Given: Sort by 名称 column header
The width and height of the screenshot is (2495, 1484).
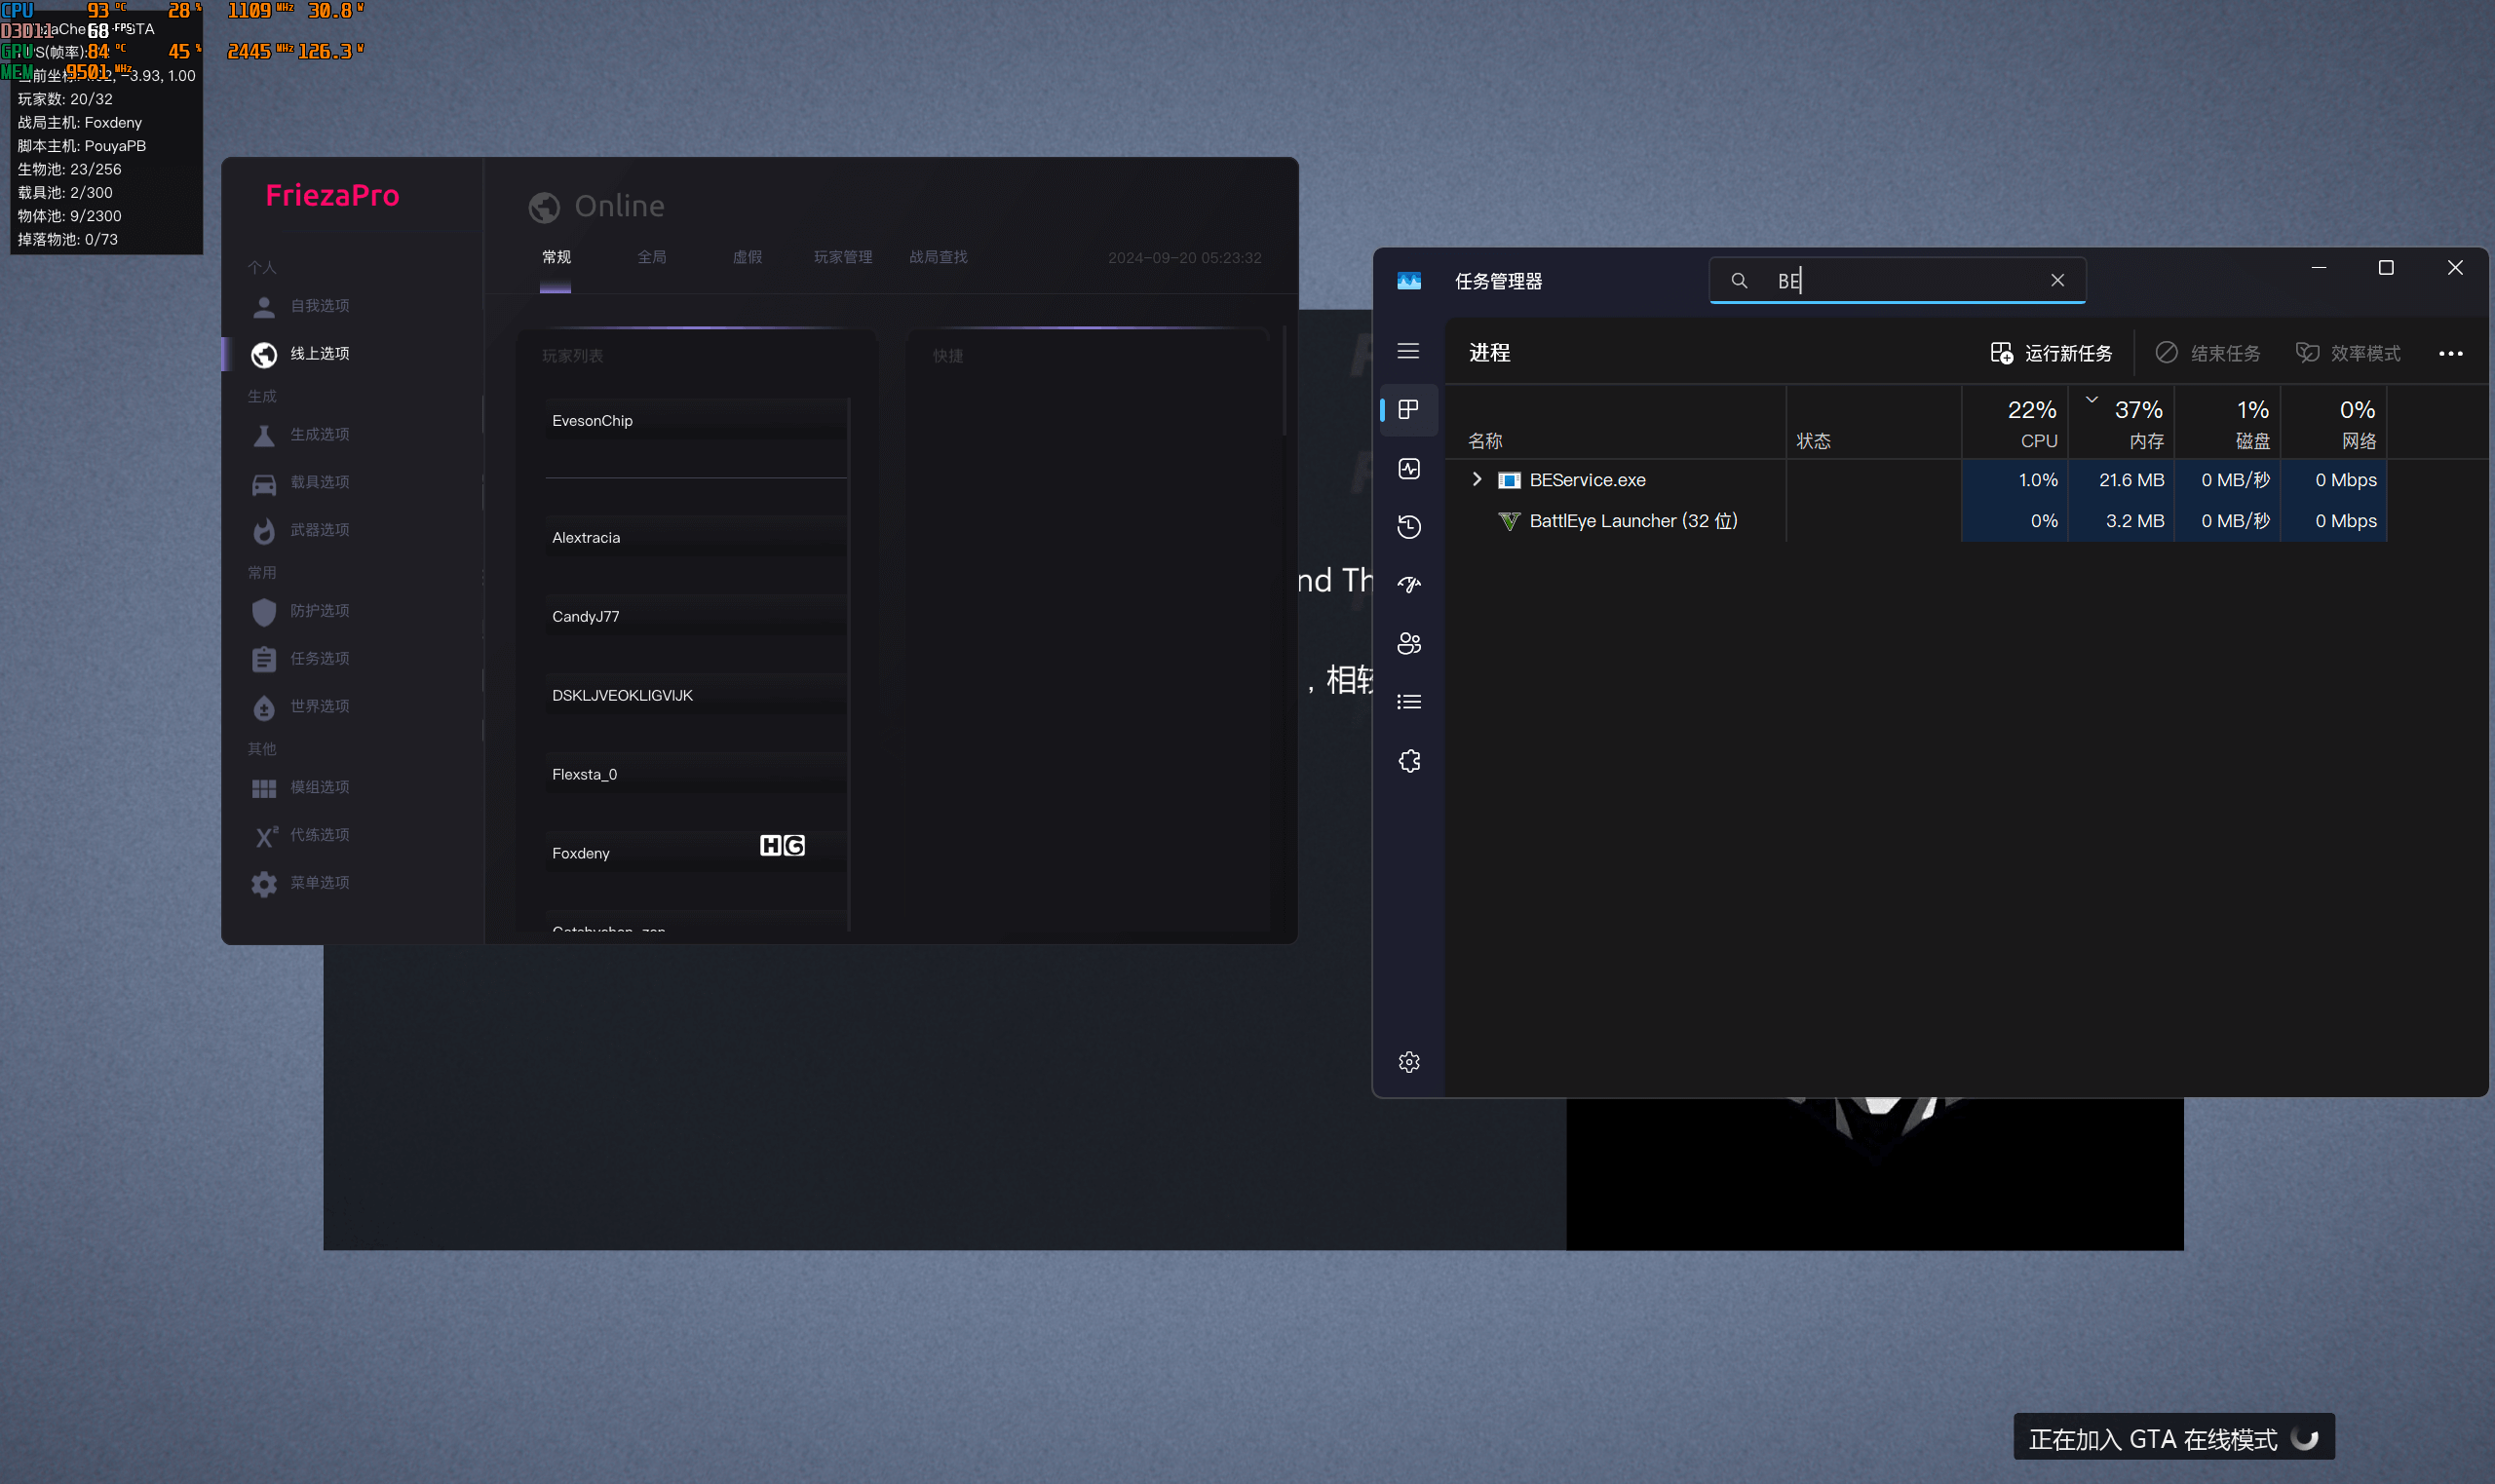Looking at the screenshot, I should 1617,424.
